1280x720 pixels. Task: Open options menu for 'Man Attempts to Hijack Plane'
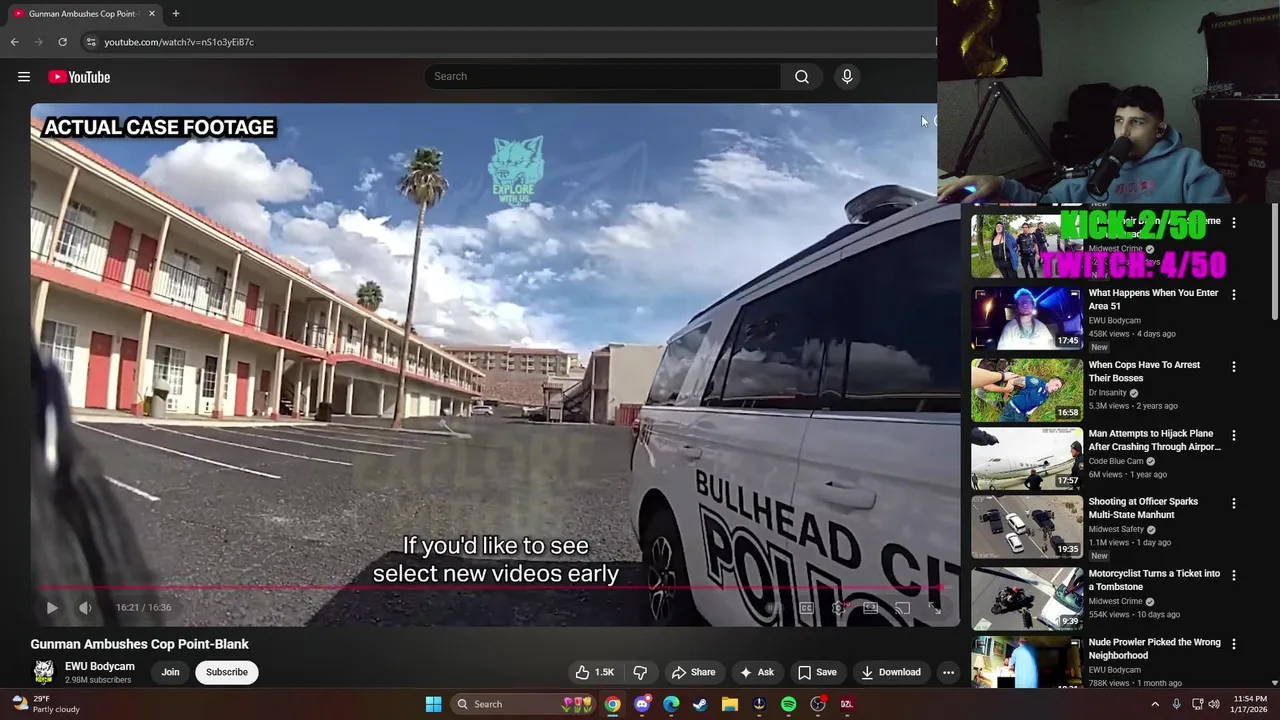point(1233,436)
